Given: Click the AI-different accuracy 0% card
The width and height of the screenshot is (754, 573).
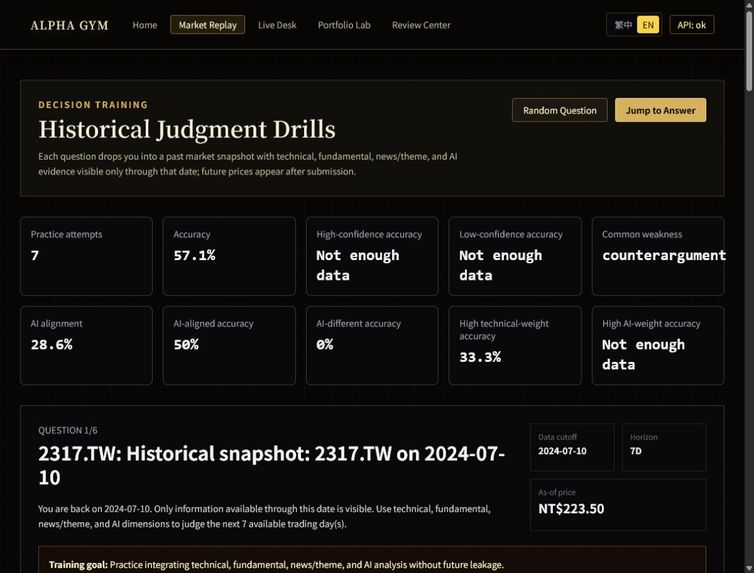Looking at the screenshot, I should pos(372,346).
